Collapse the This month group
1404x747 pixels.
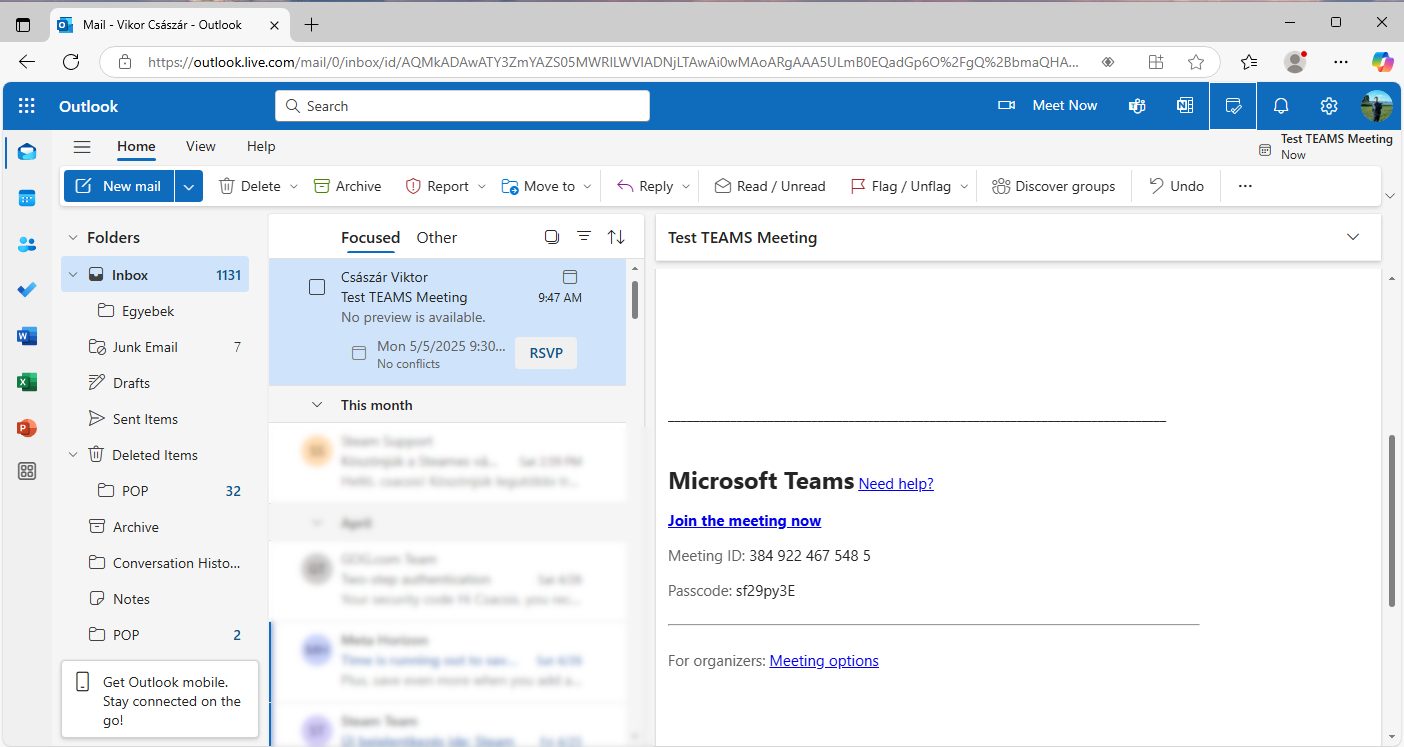tap(317, 405)
